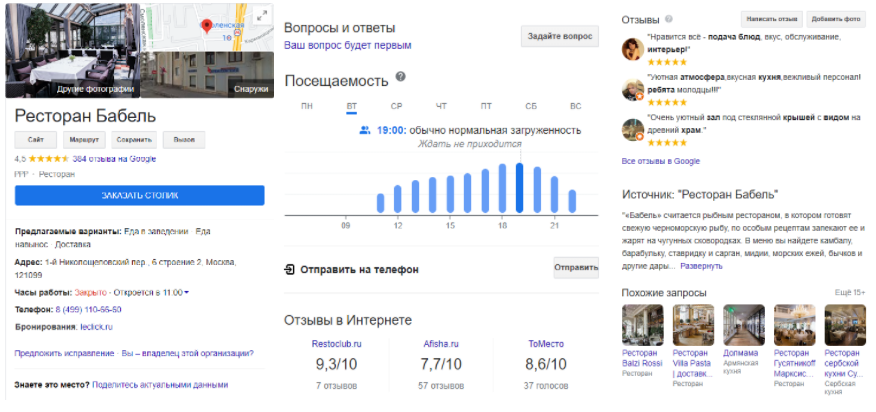Click second reviewer's avatar
Screen dimensions: 876x412
pyautogui.click(x=633, y=89)
